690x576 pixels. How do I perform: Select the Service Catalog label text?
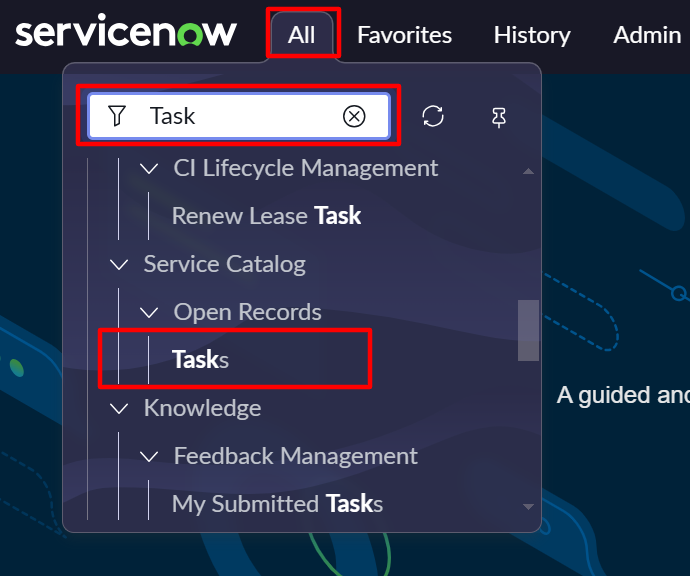click(225, 264)
